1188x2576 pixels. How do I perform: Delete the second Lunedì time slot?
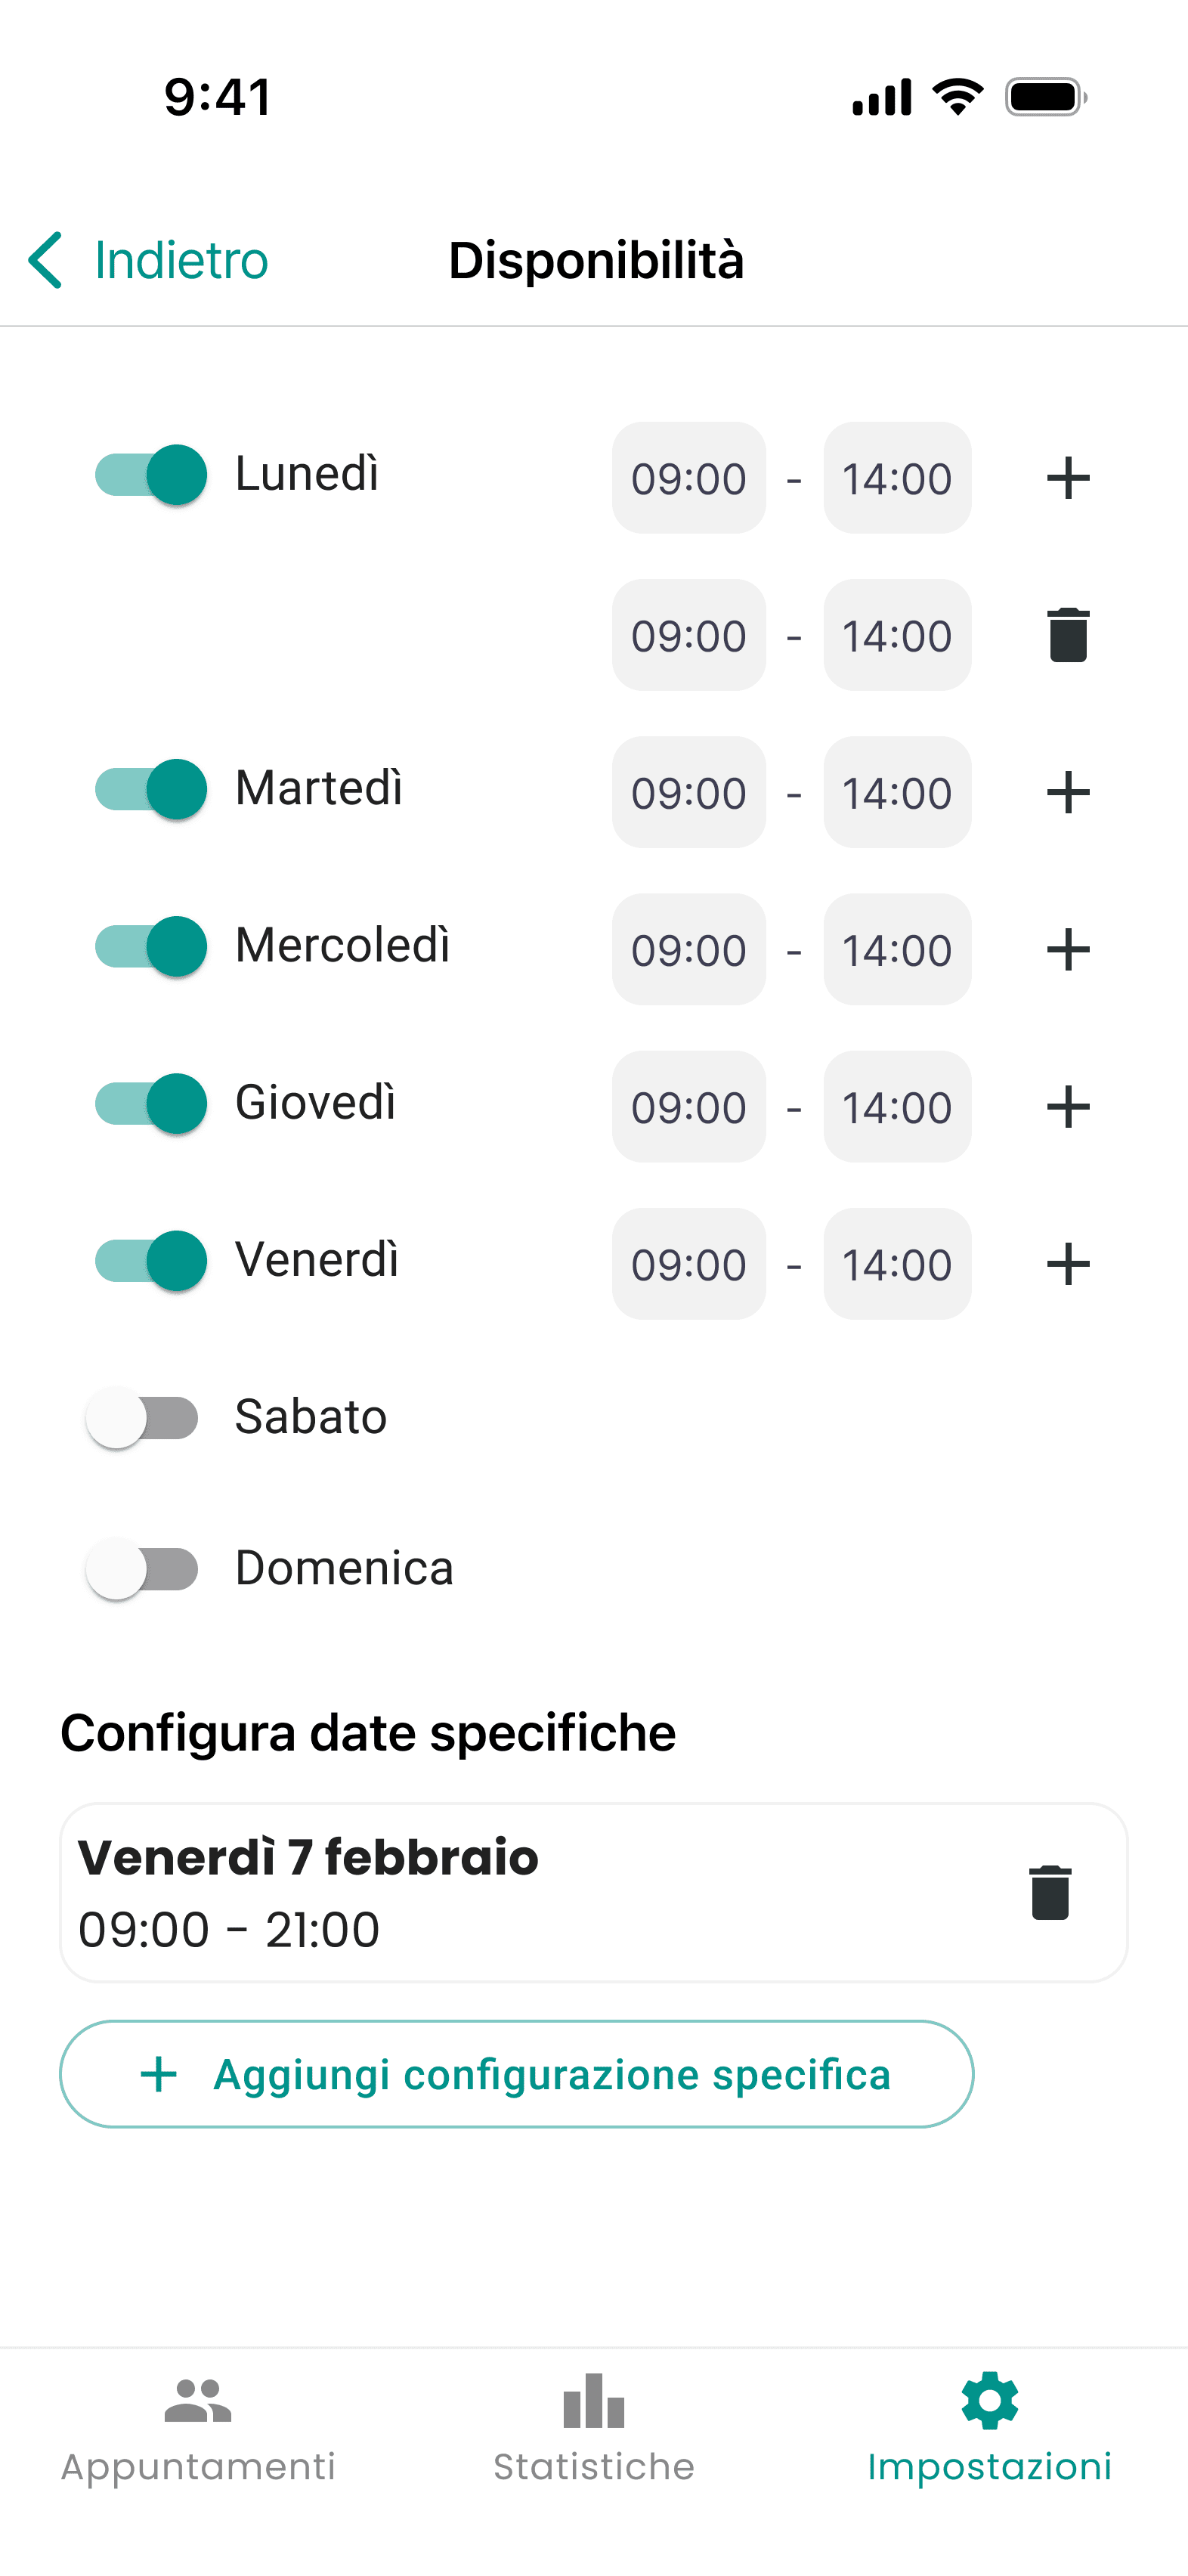point(1067,635)
